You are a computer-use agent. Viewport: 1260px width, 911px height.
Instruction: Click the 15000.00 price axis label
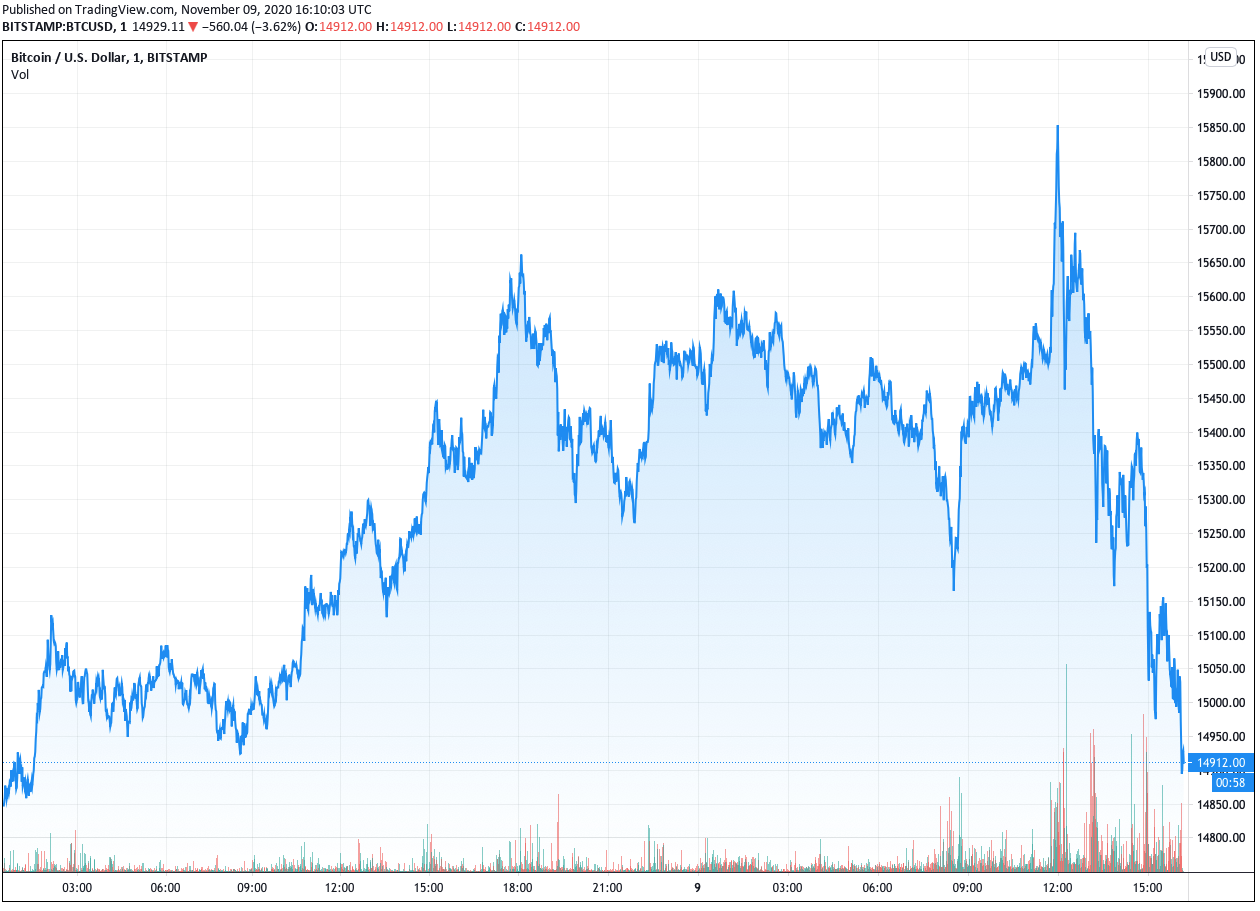click(1221, 703)
